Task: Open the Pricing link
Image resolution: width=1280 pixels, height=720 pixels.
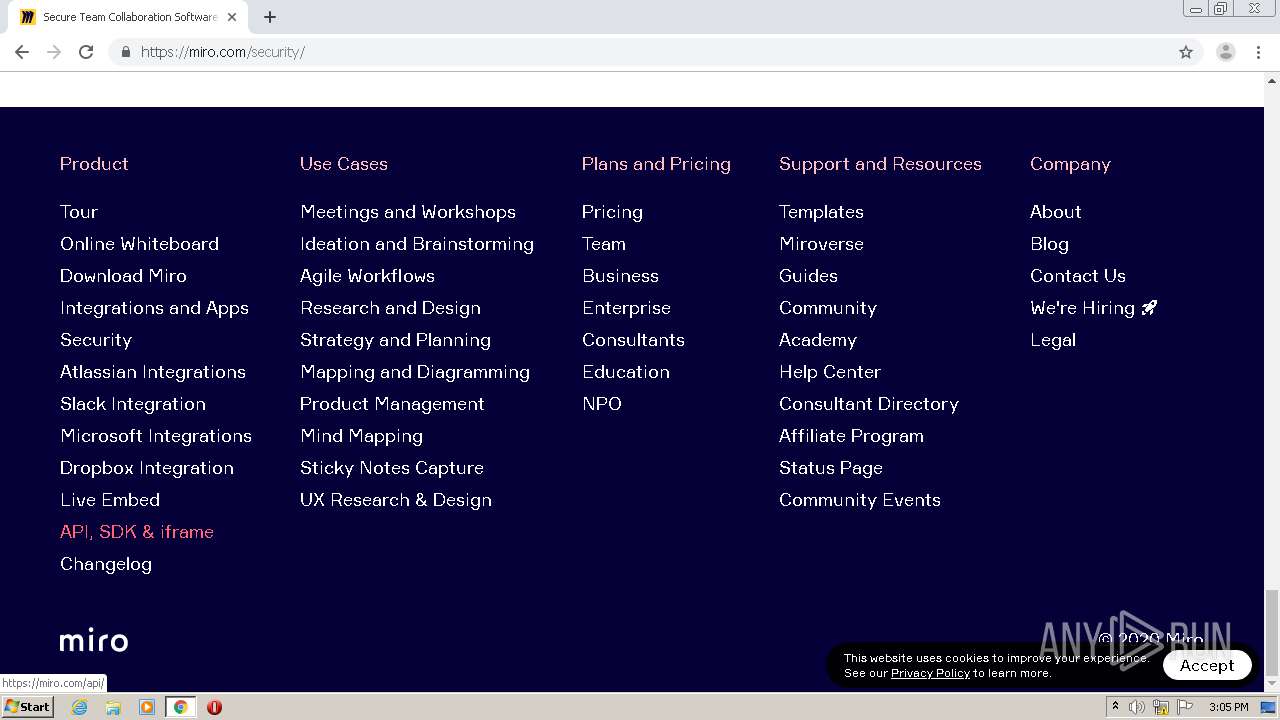Action: tap(612, 212)
